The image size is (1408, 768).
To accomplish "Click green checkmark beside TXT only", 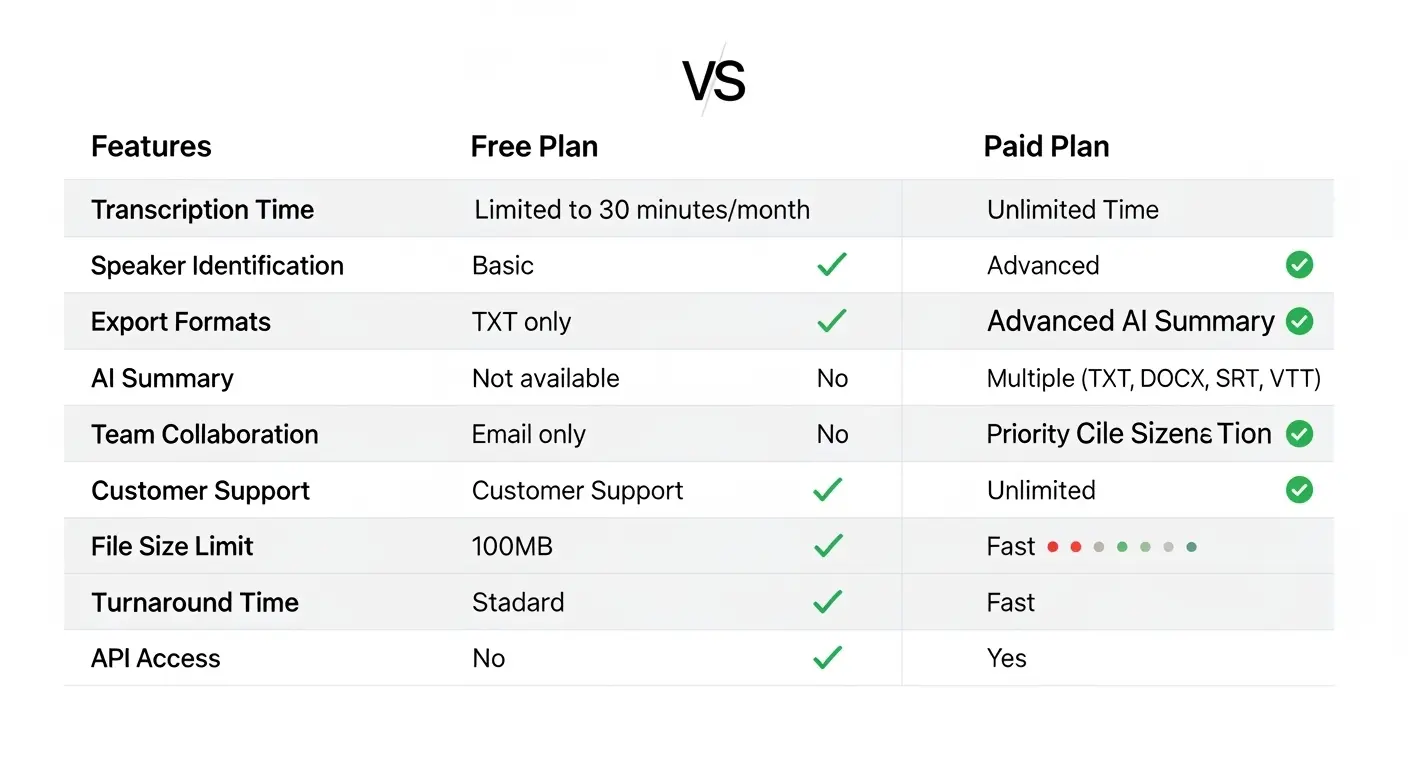I will click(831, 321).
